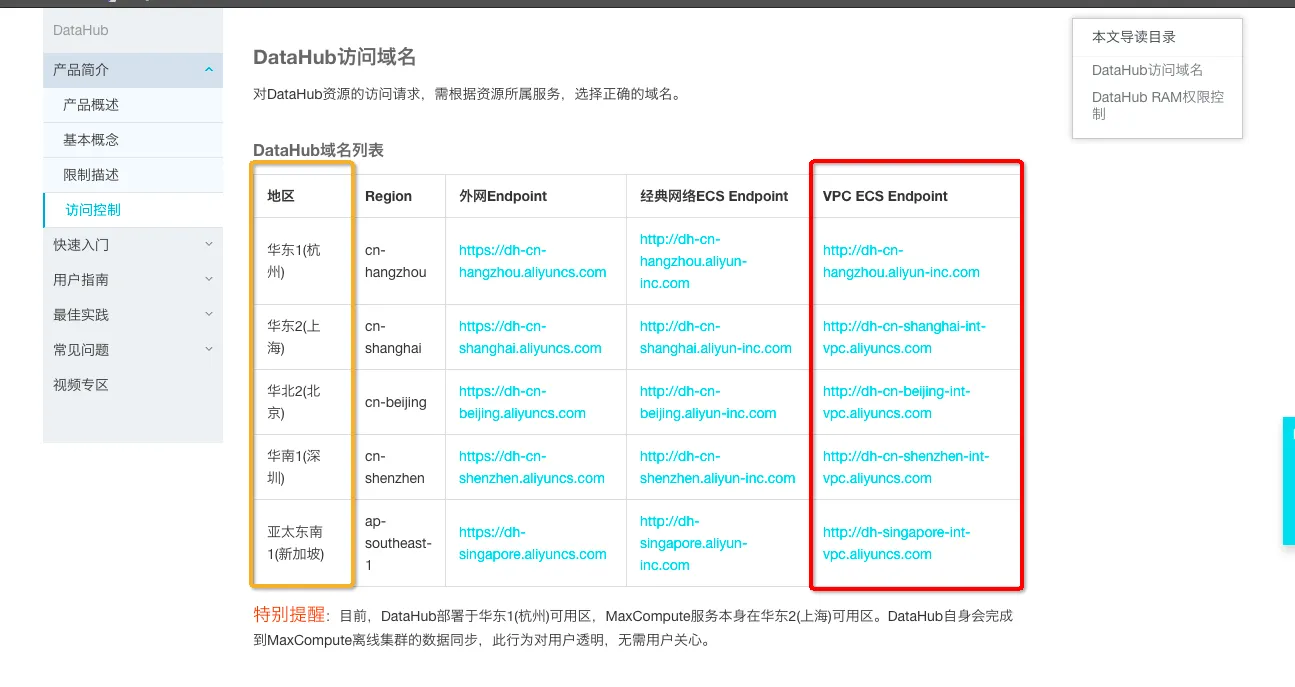The image size is (1295, 687).
Task: Click the DataHub域名列表 subheading
Action: coord(318,150)
